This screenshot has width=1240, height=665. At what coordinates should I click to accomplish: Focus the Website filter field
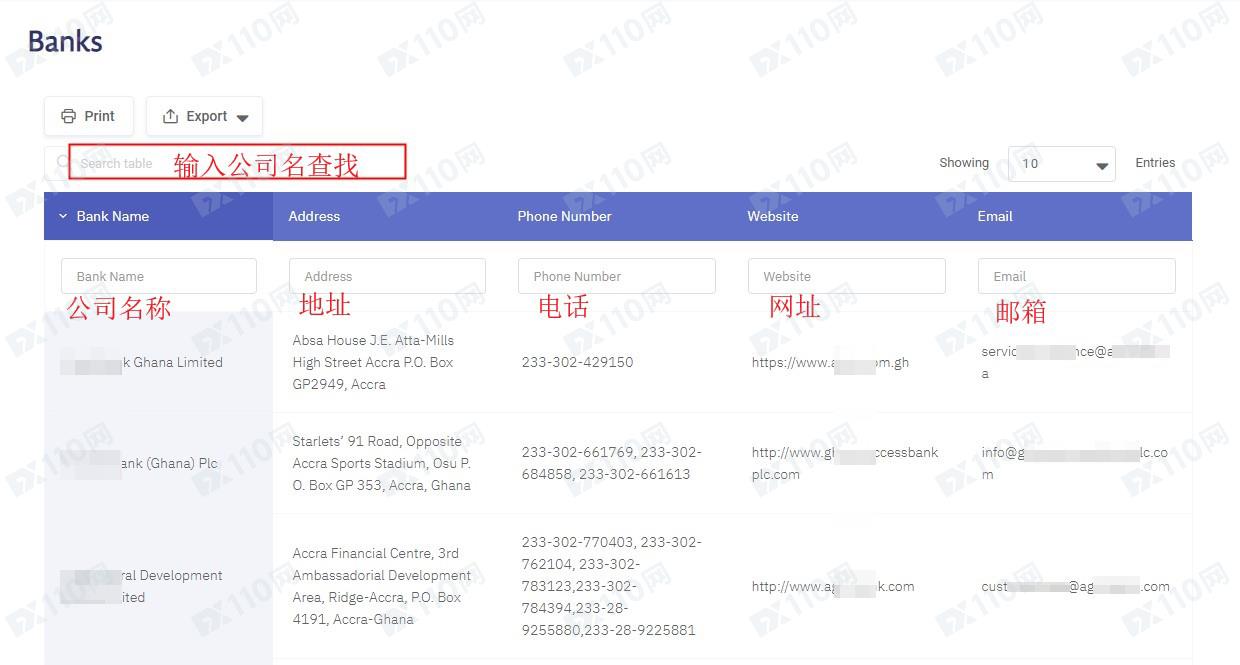[x=846, y=276]
